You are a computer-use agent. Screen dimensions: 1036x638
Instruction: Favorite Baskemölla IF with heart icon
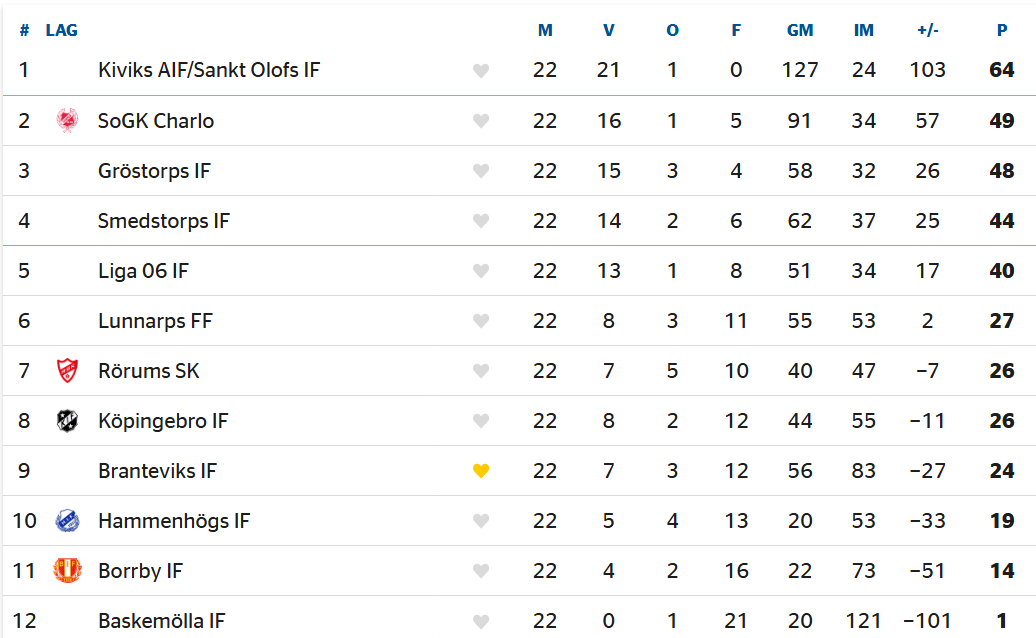[481, 621]
